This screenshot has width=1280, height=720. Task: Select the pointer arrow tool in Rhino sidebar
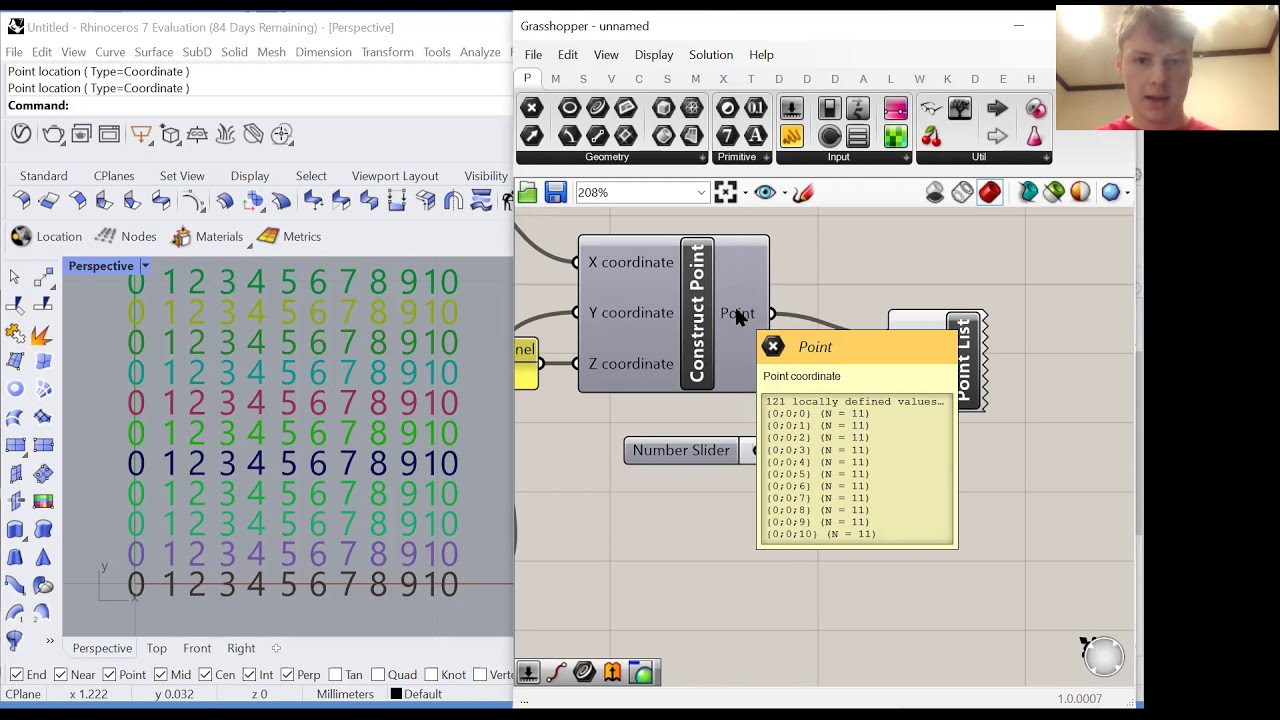15,277
